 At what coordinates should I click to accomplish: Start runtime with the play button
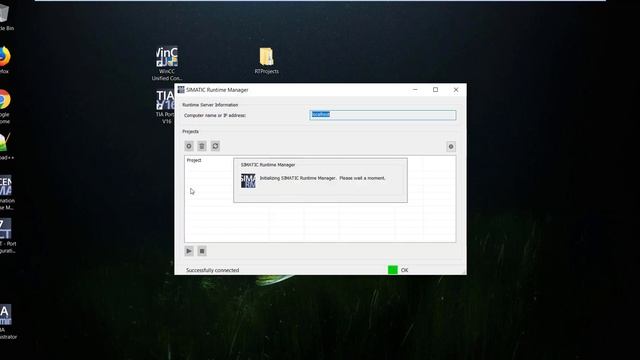point(189,251)
